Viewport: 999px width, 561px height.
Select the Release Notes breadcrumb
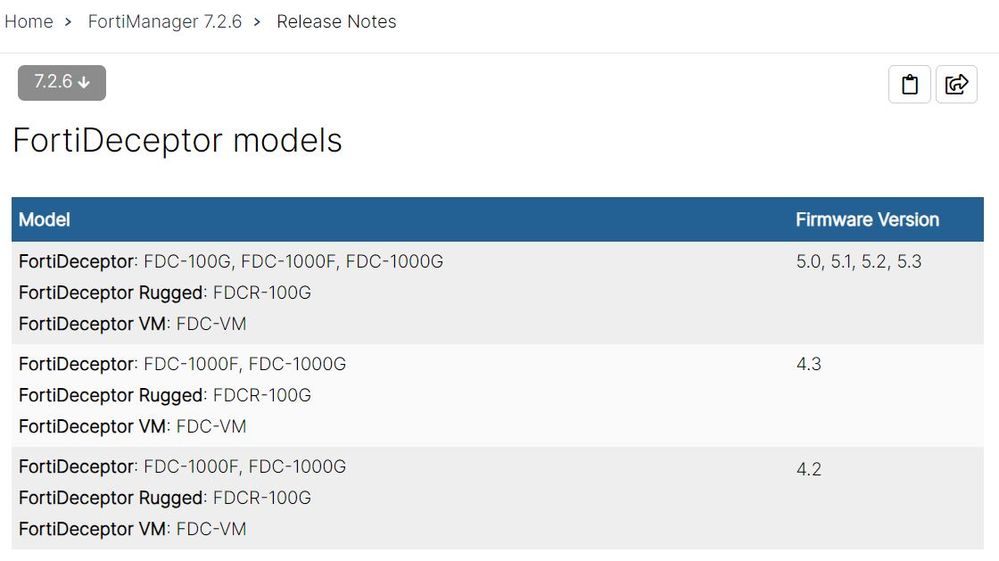pyautogui.click(x=336, y=22)
